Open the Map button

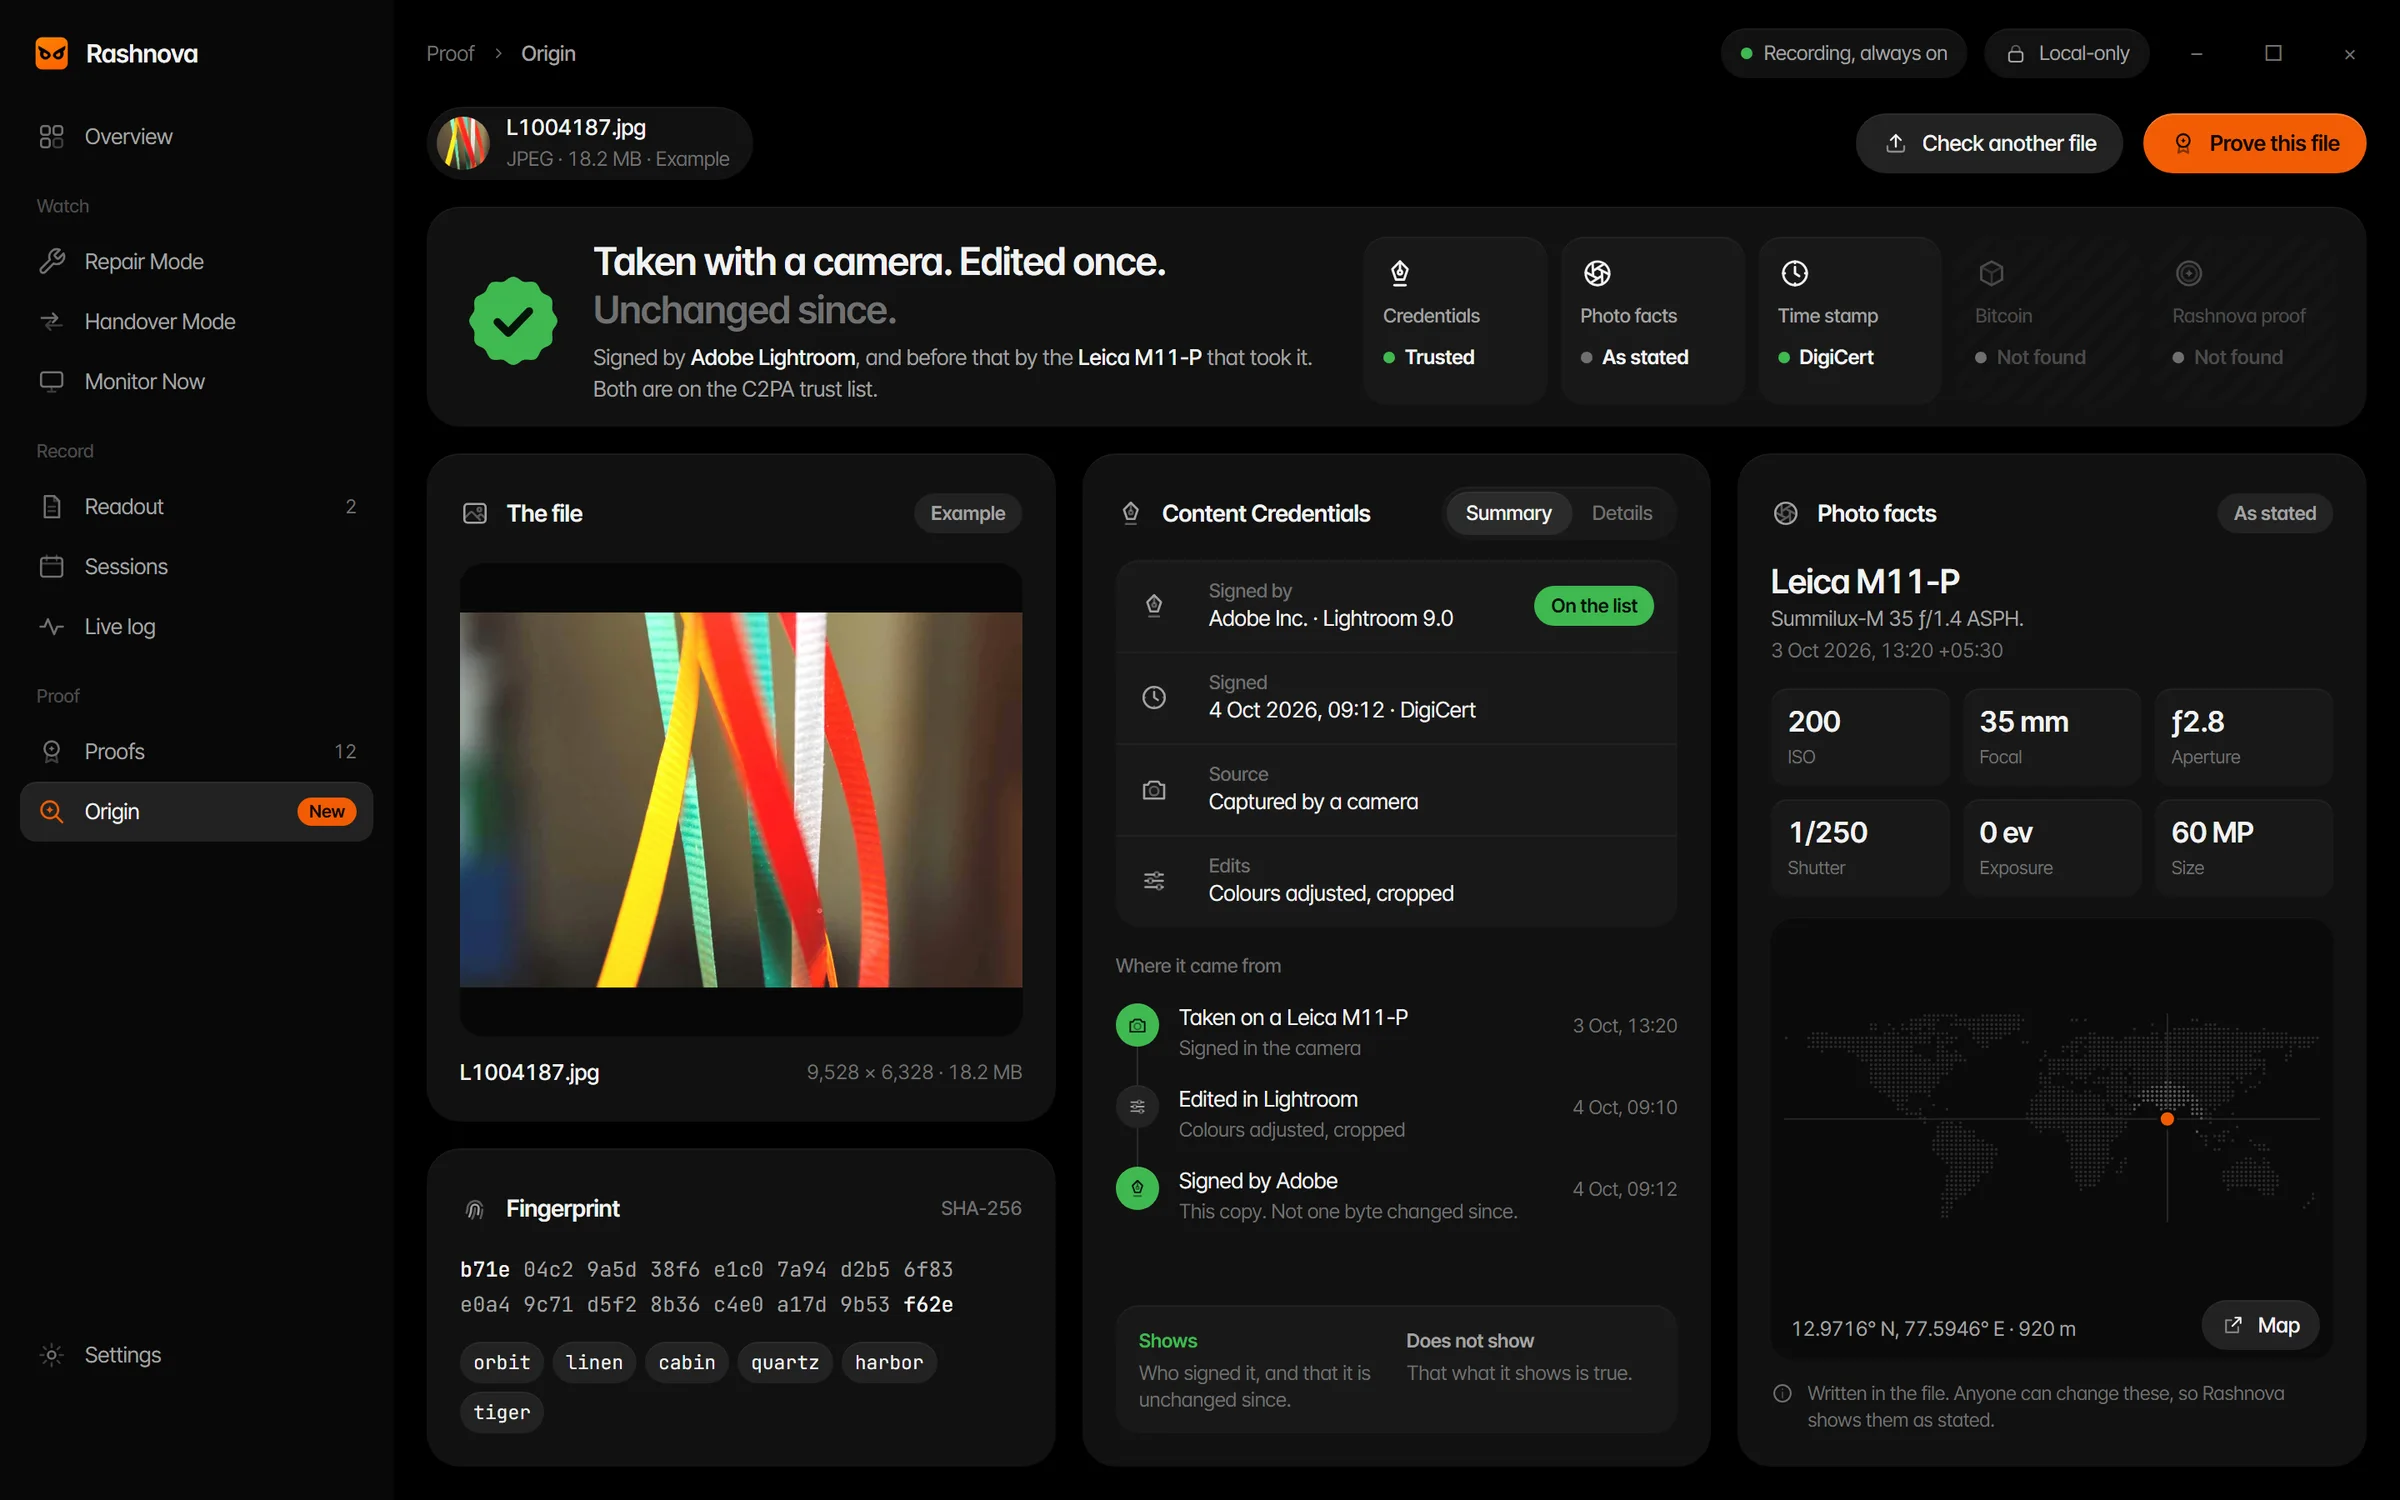2260,1325
